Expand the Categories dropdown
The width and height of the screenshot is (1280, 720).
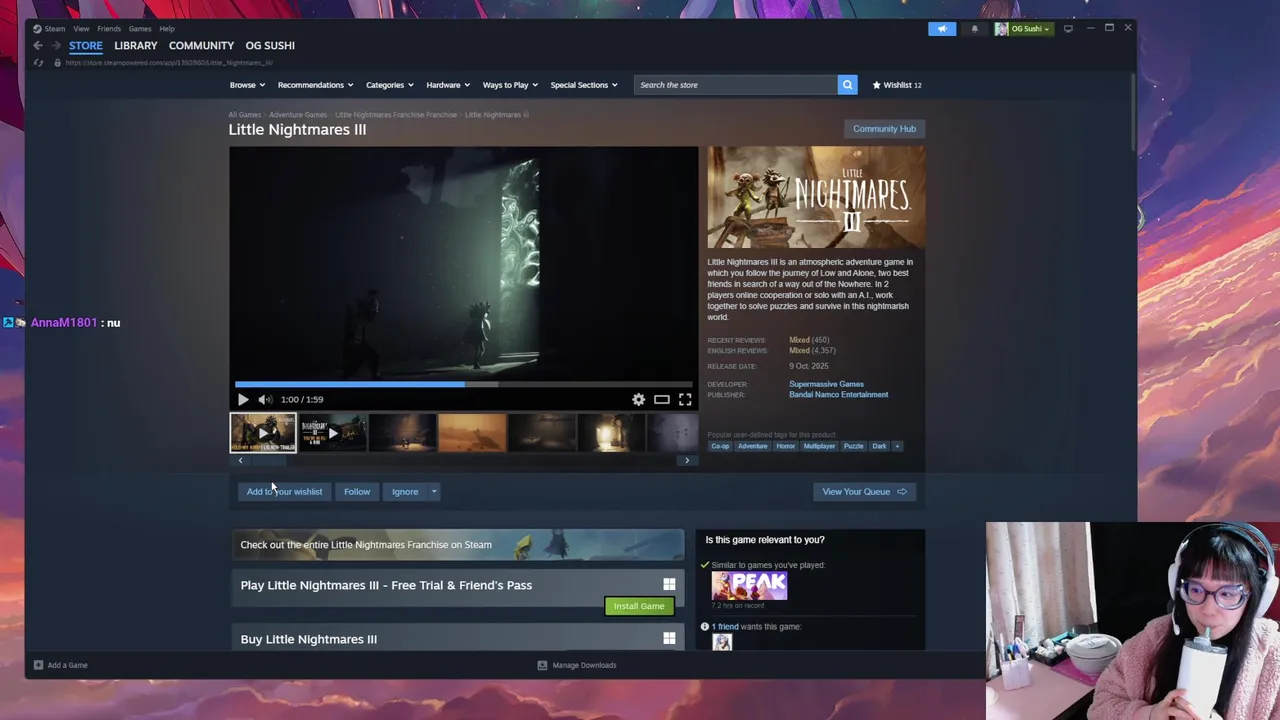click(390, 85)
